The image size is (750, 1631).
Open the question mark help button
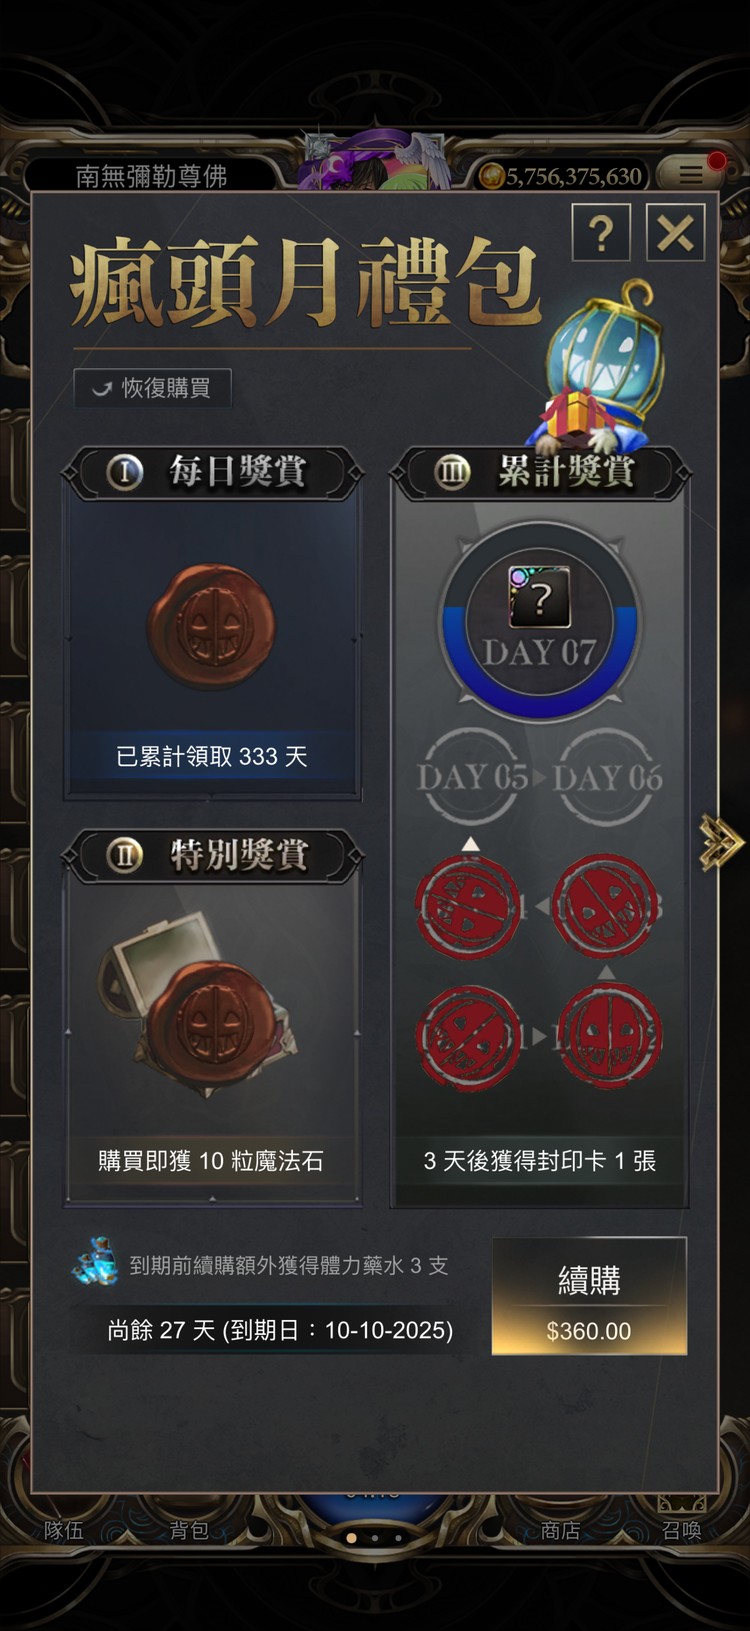601,233
